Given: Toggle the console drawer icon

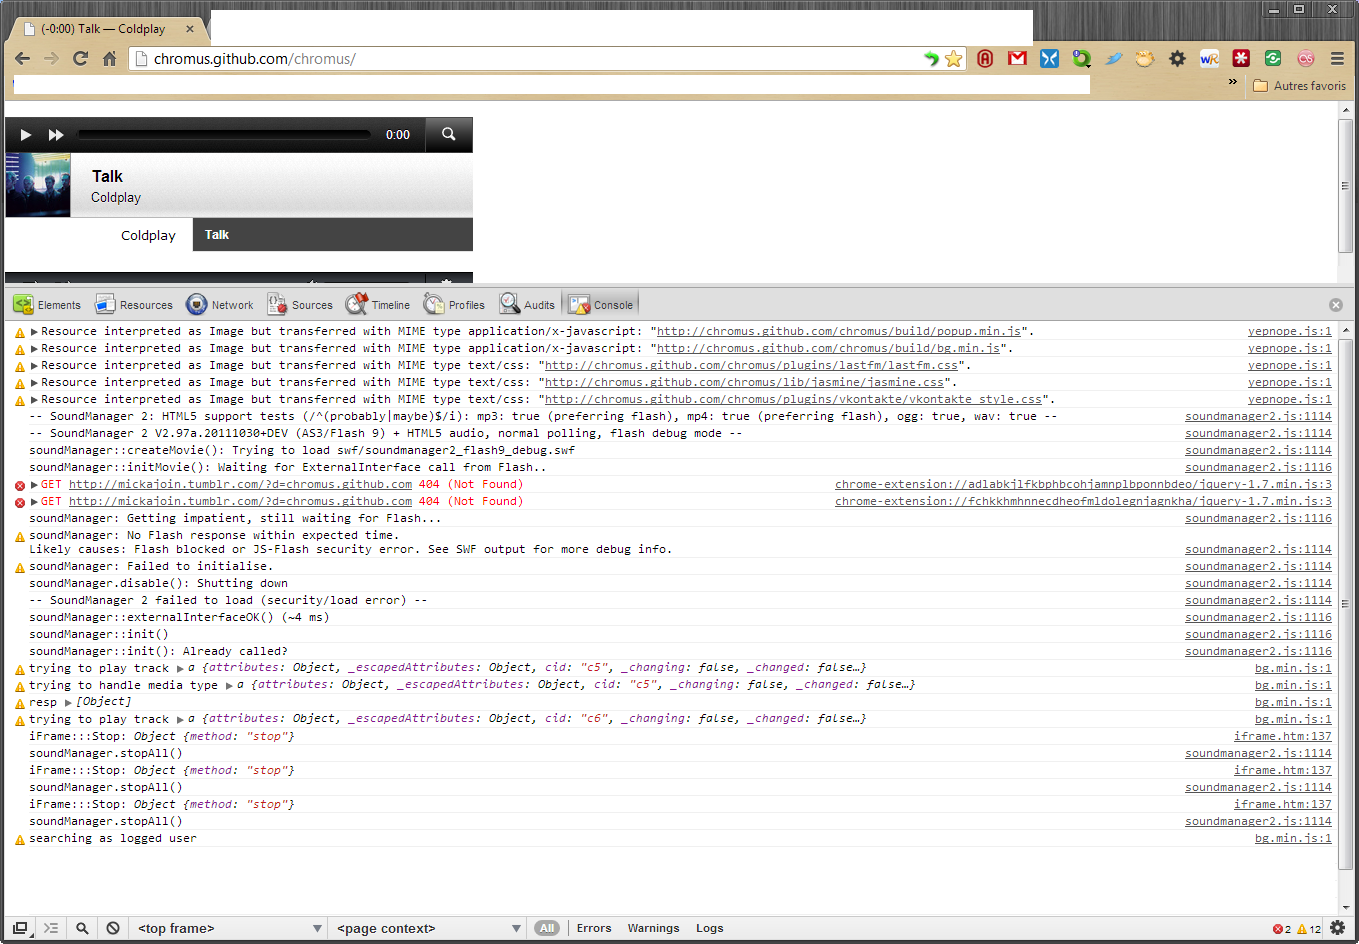Looking at the screenshot, I should pos(52,928).
